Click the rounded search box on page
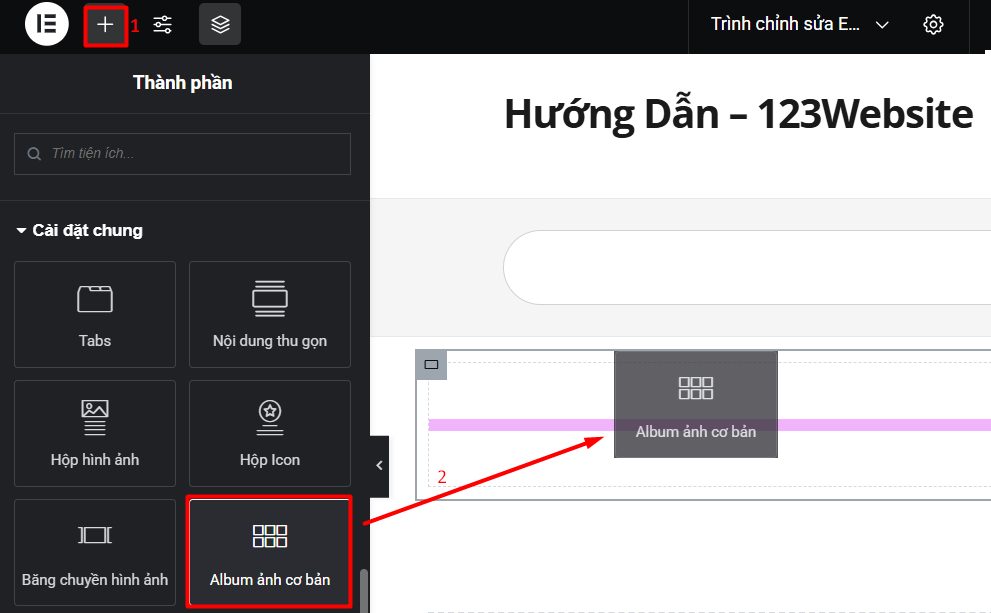The image size is (991, 613). tap(747, 267)
